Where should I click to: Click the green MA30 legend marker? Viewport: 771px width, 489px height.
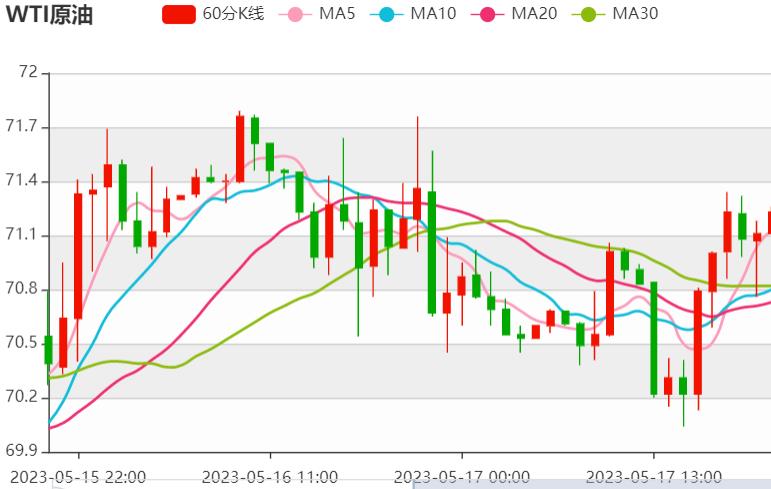[x=588, y=14]
